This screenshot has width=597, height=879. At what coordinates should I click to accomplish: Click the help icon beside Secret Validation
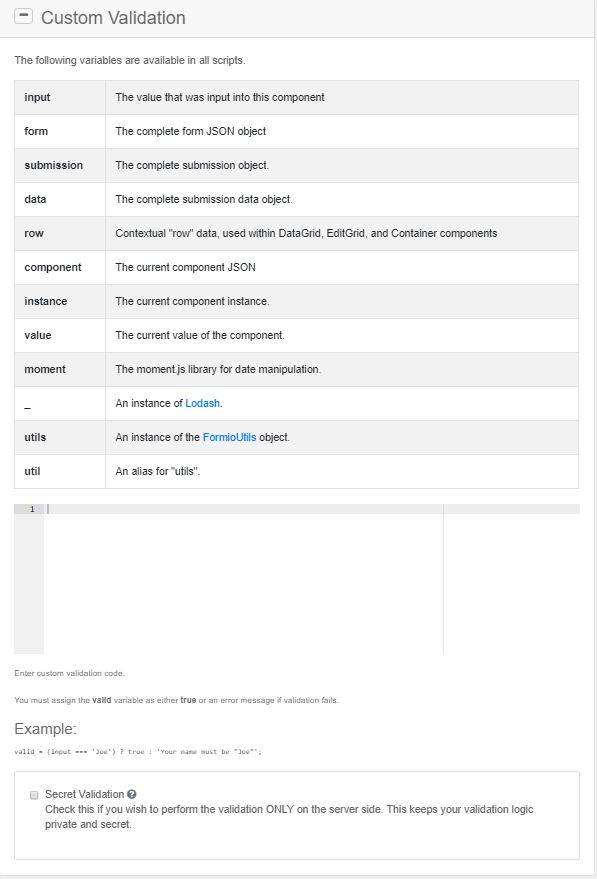(x=139, y=794)
